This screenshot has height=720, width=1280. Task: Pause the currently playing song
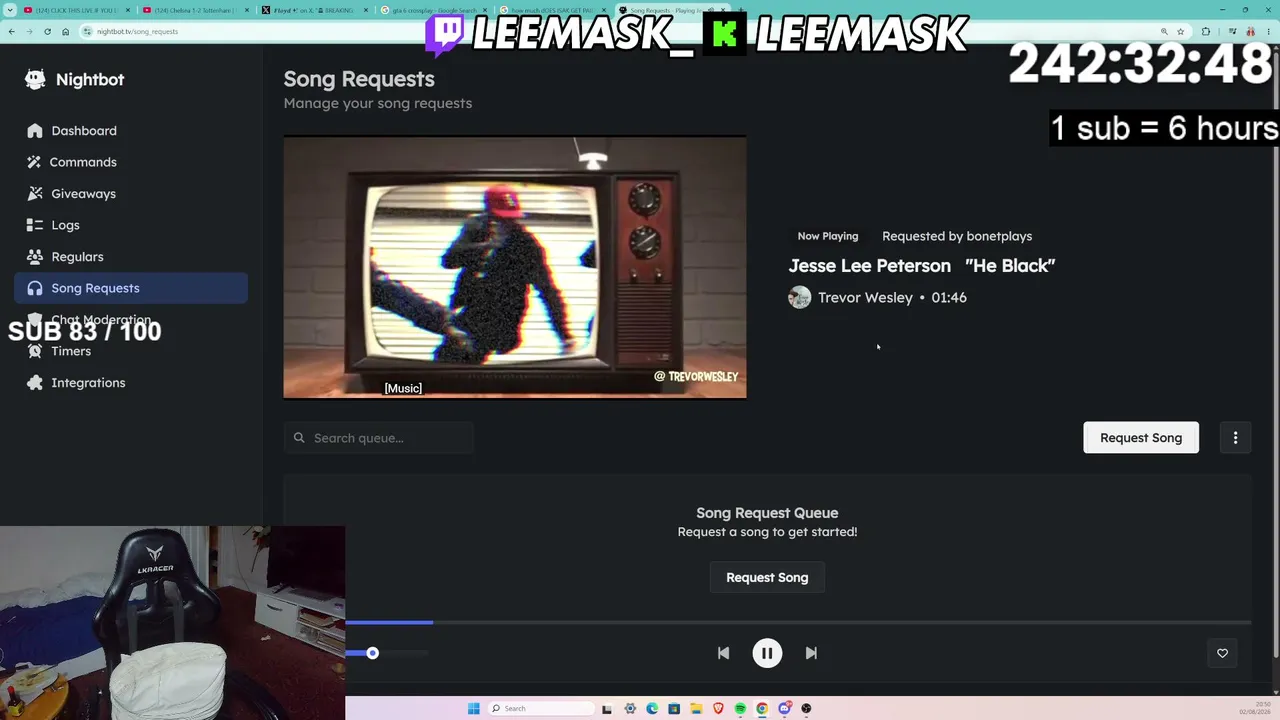(767, 653)
